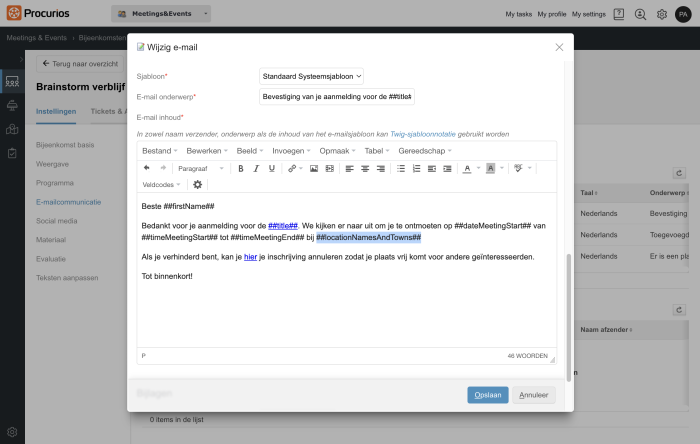Viewport: 700px width, 444px height.
Task: Expand background color dropdown arrow
Action: (502, 168)
